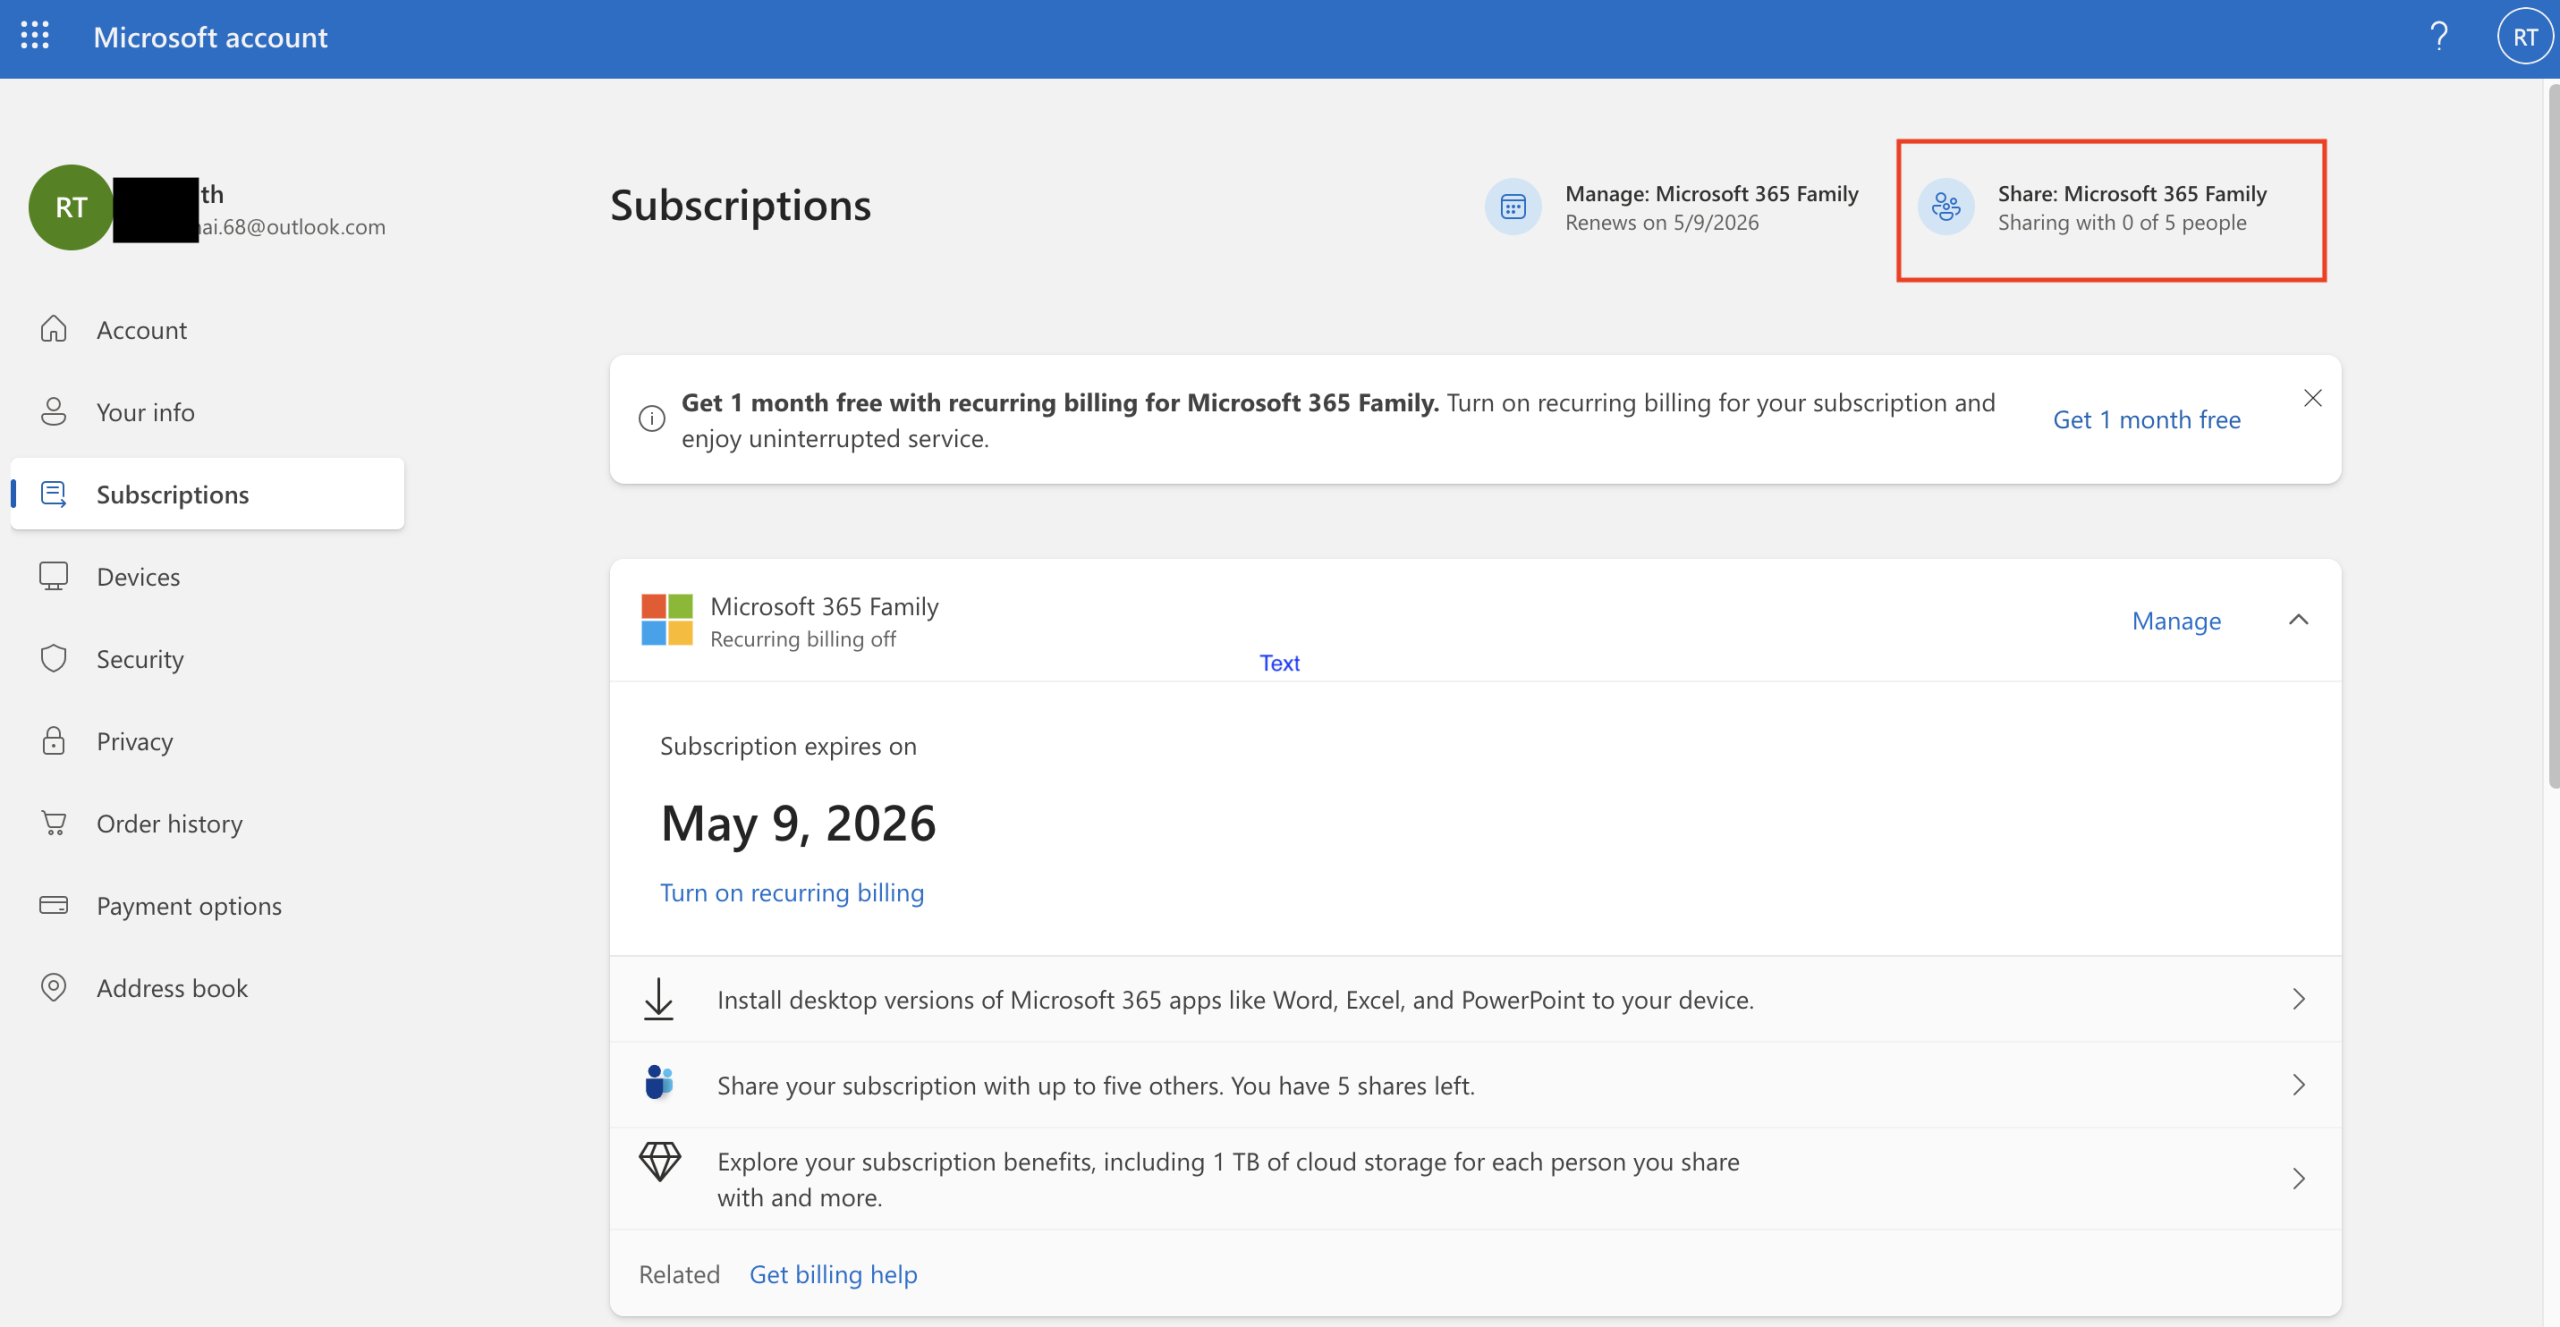
Task: Click the download arrow install icon
Action: click(659, 999)
